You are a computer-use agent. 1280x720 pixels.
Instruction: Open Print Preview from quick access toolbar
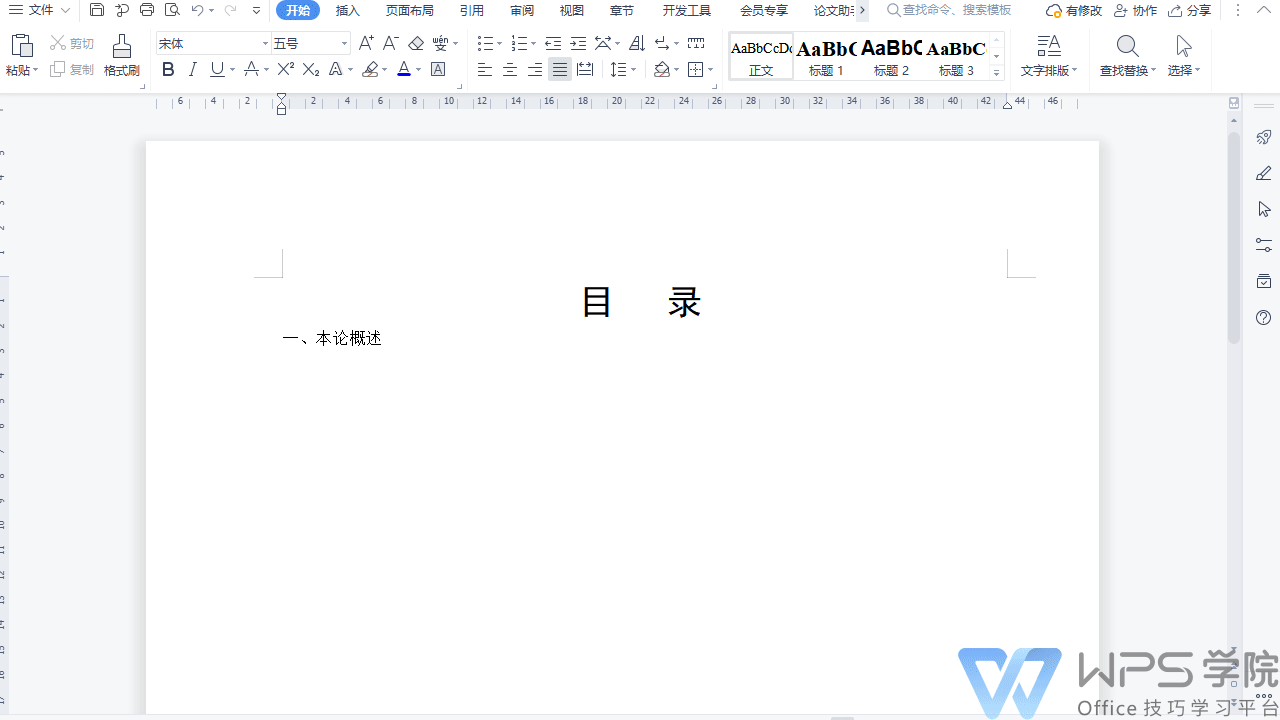point(172,10)
